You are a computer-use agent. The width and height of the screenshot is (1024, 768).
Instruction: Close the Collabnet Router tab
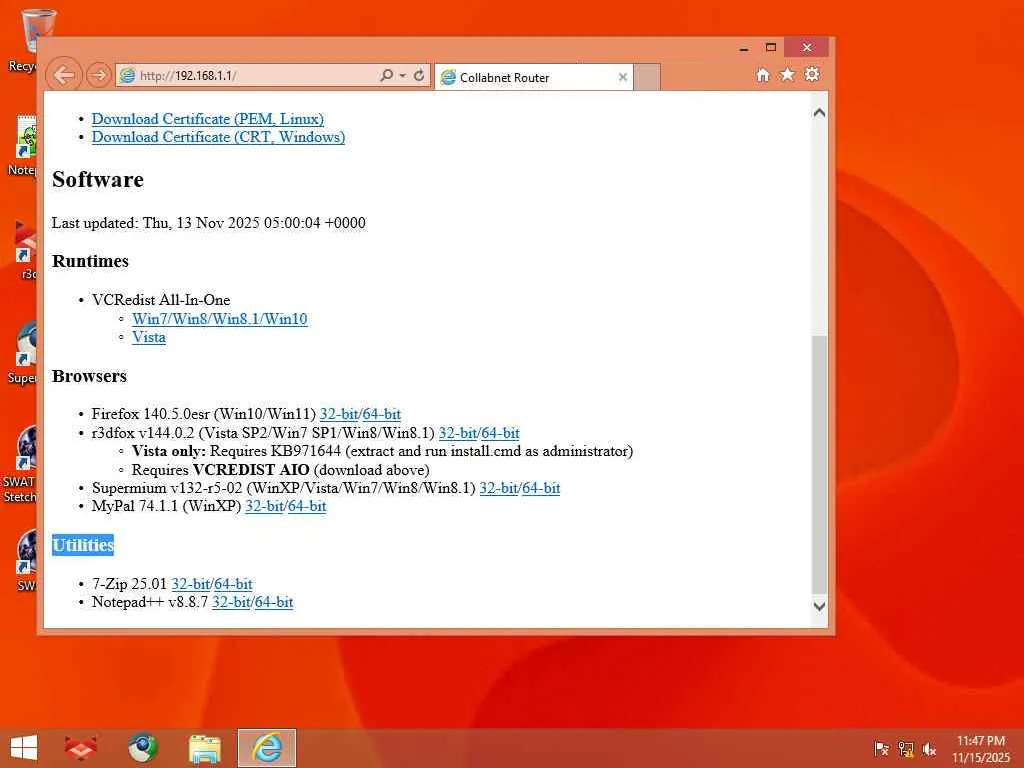click(622, 77)
